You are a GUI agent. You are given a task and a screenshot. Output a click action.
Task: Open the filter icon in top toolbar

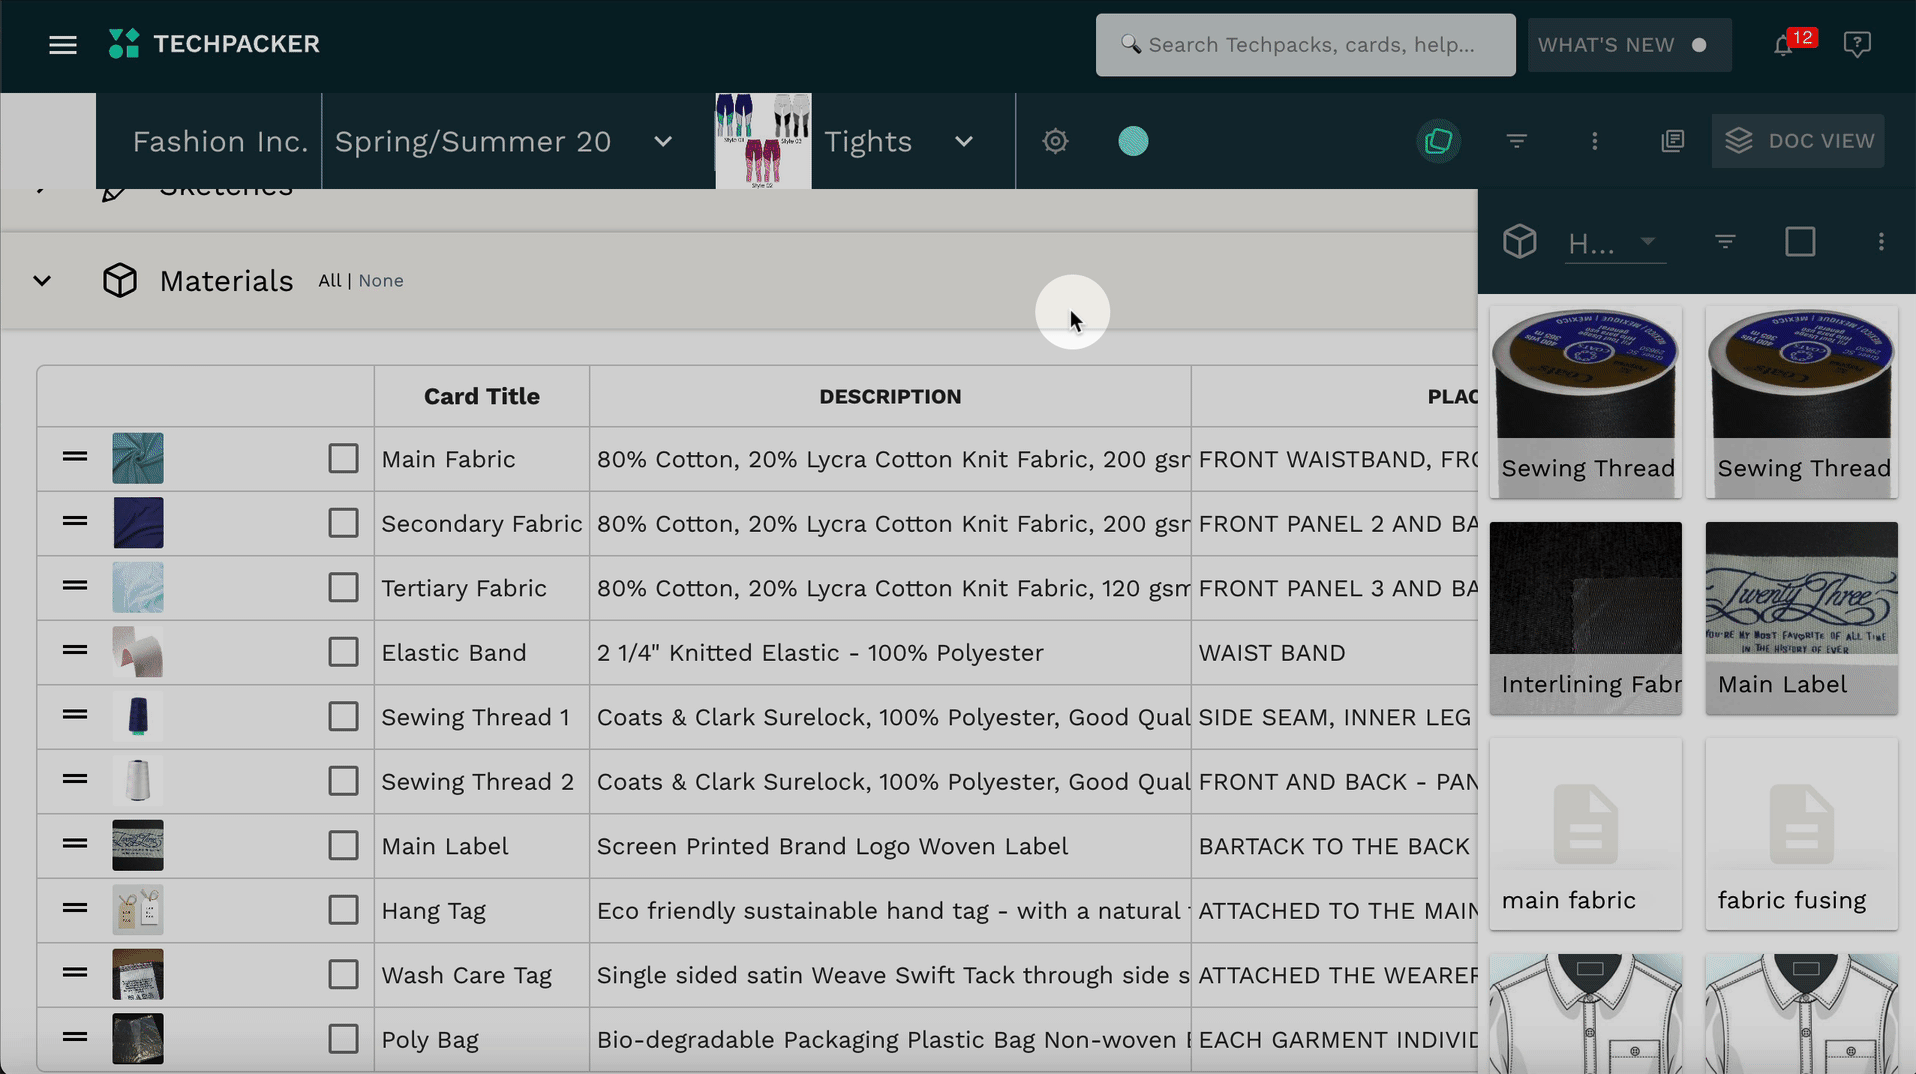[1516, 141]
